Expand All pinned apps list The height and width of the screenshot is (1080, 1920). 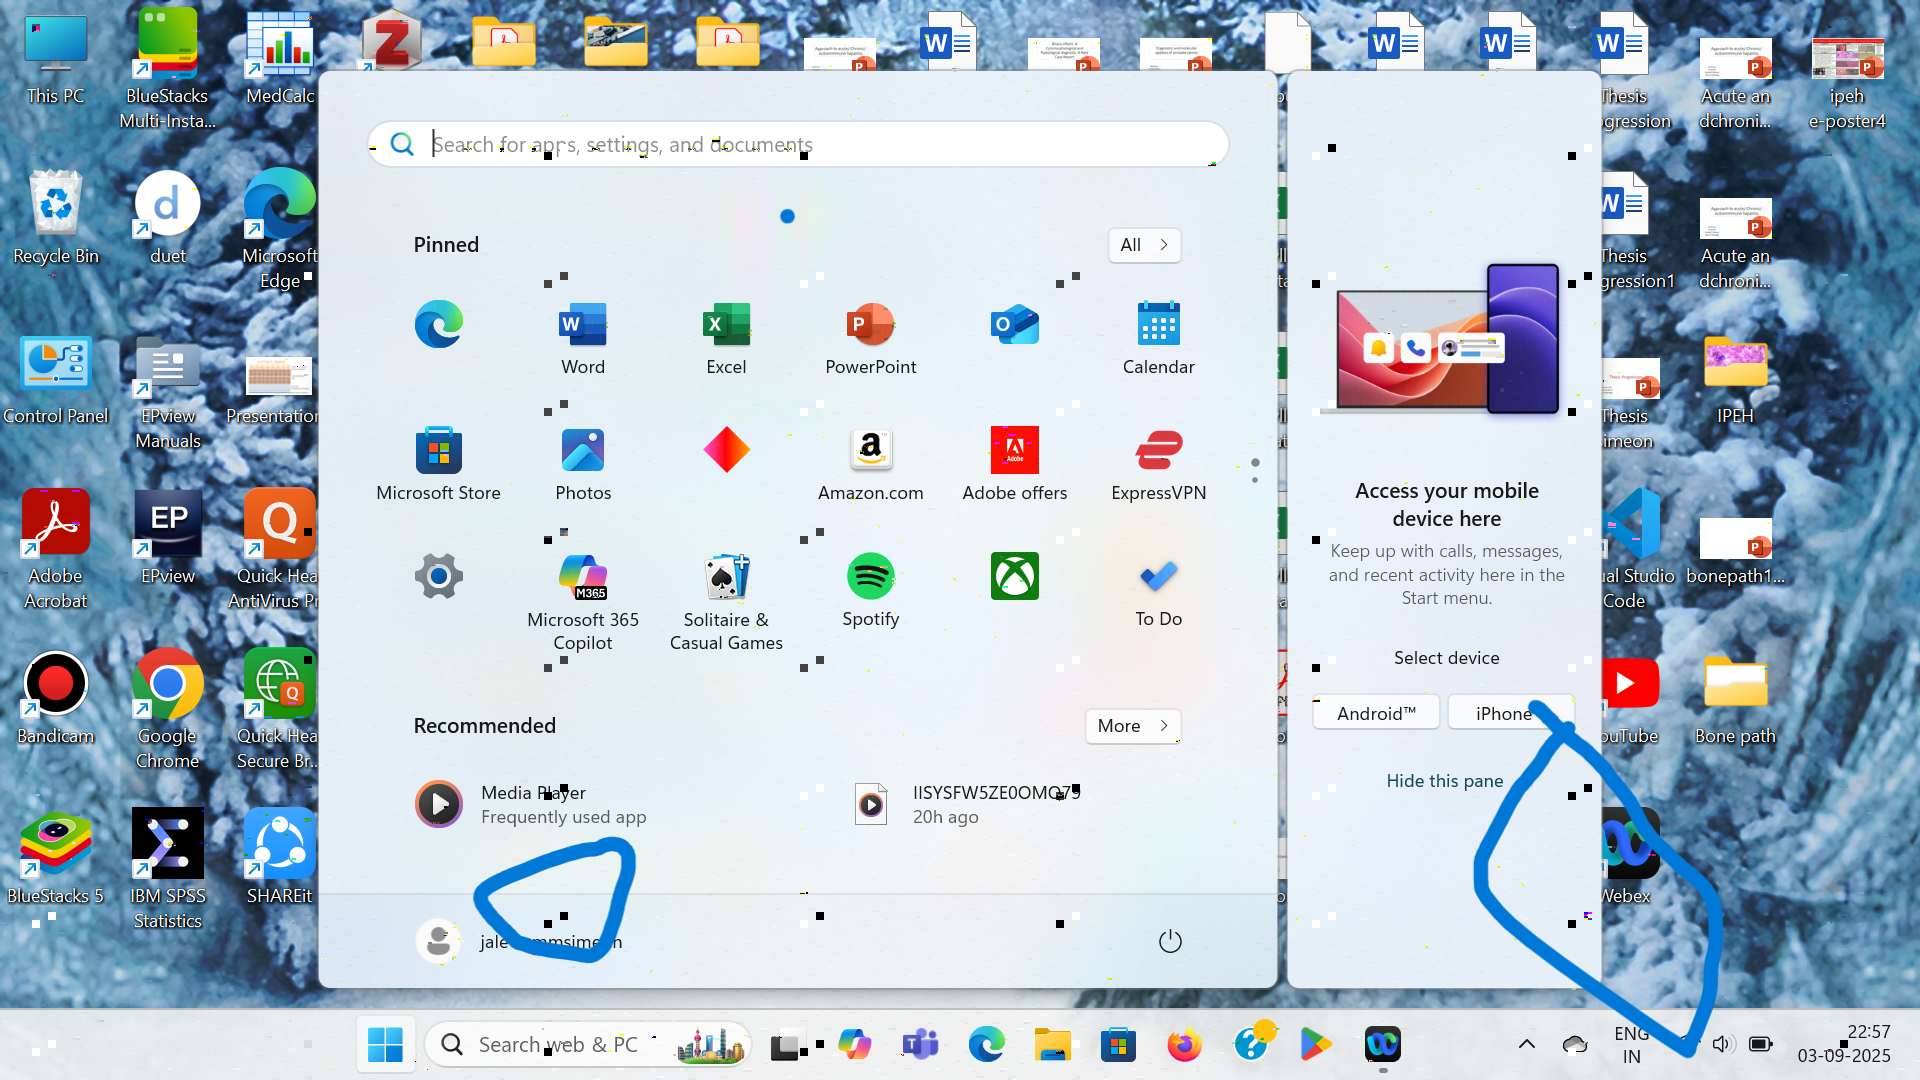1144,245
